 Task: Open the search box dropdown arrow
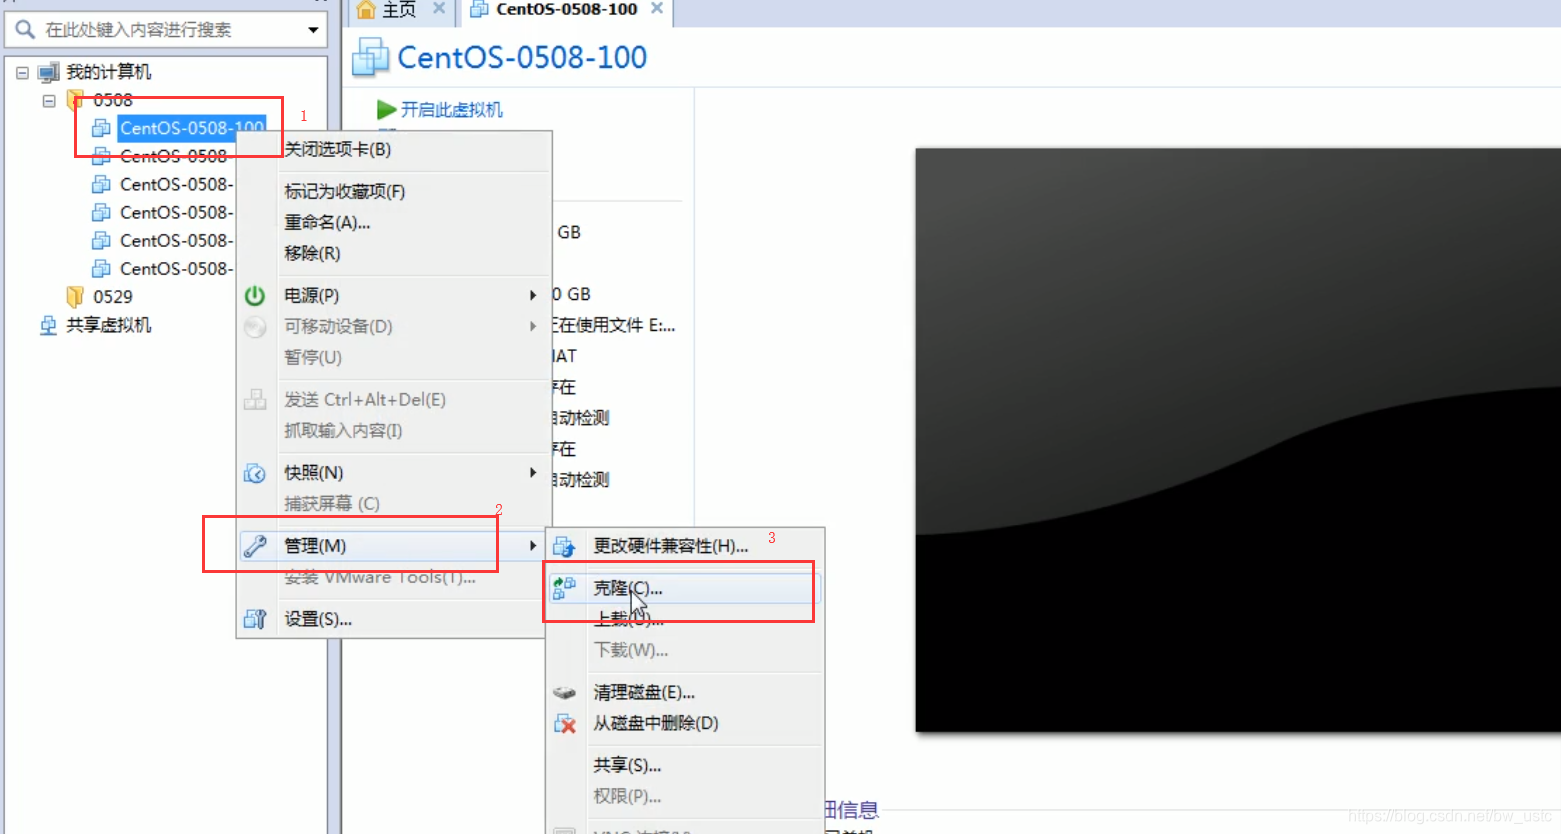(x=313, y=30)
